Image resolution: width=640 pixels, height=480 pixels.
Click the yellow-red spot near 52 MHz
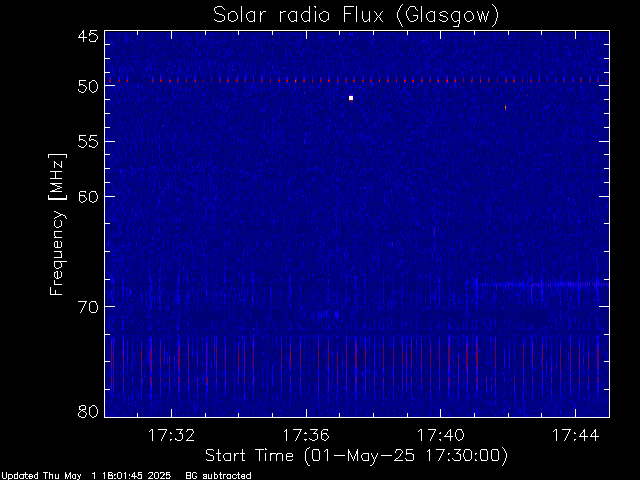pyautogui.click(x=505, y=107)
